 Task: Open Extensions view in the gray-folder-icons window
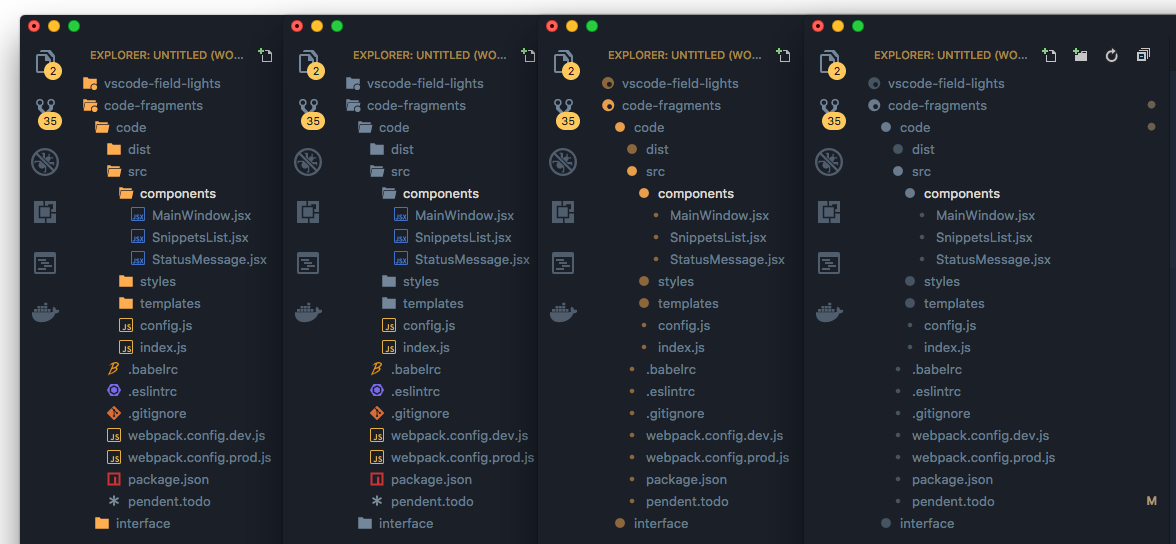[308, 212]
